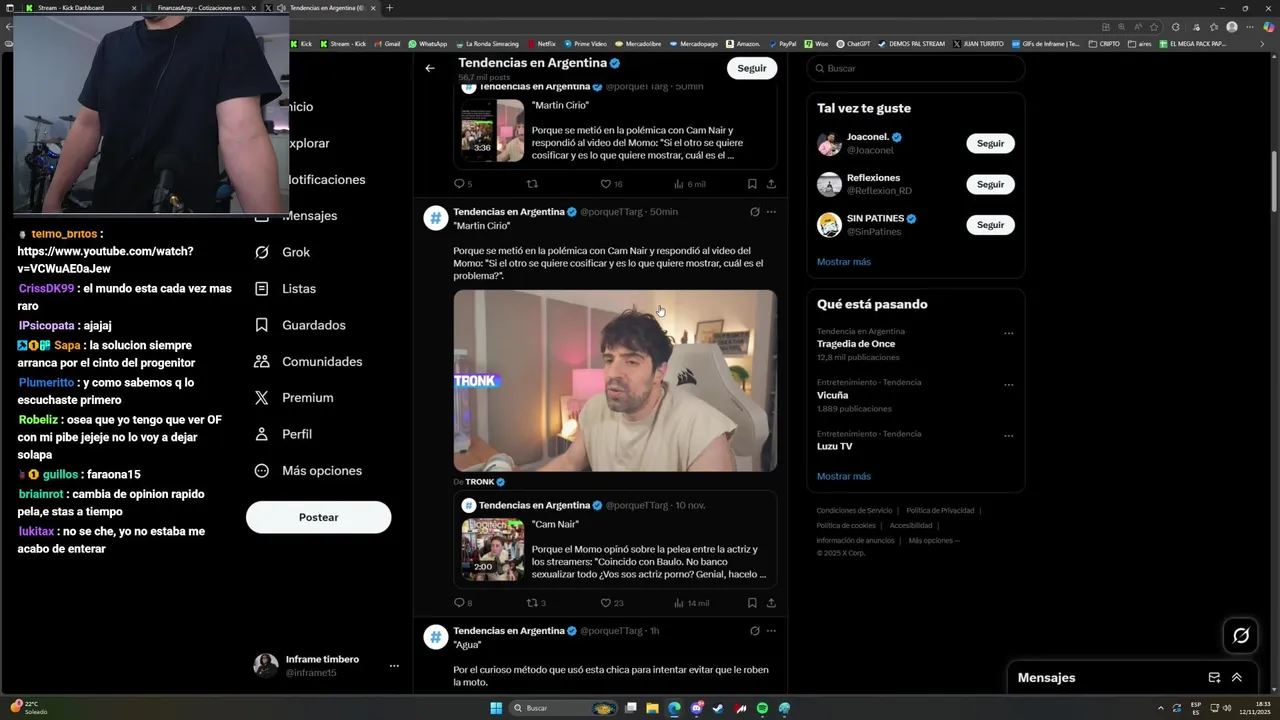
Task: Open the quoted Cam Nair video thumbnail
Action: pyautogui.click(x=493, y=549)
